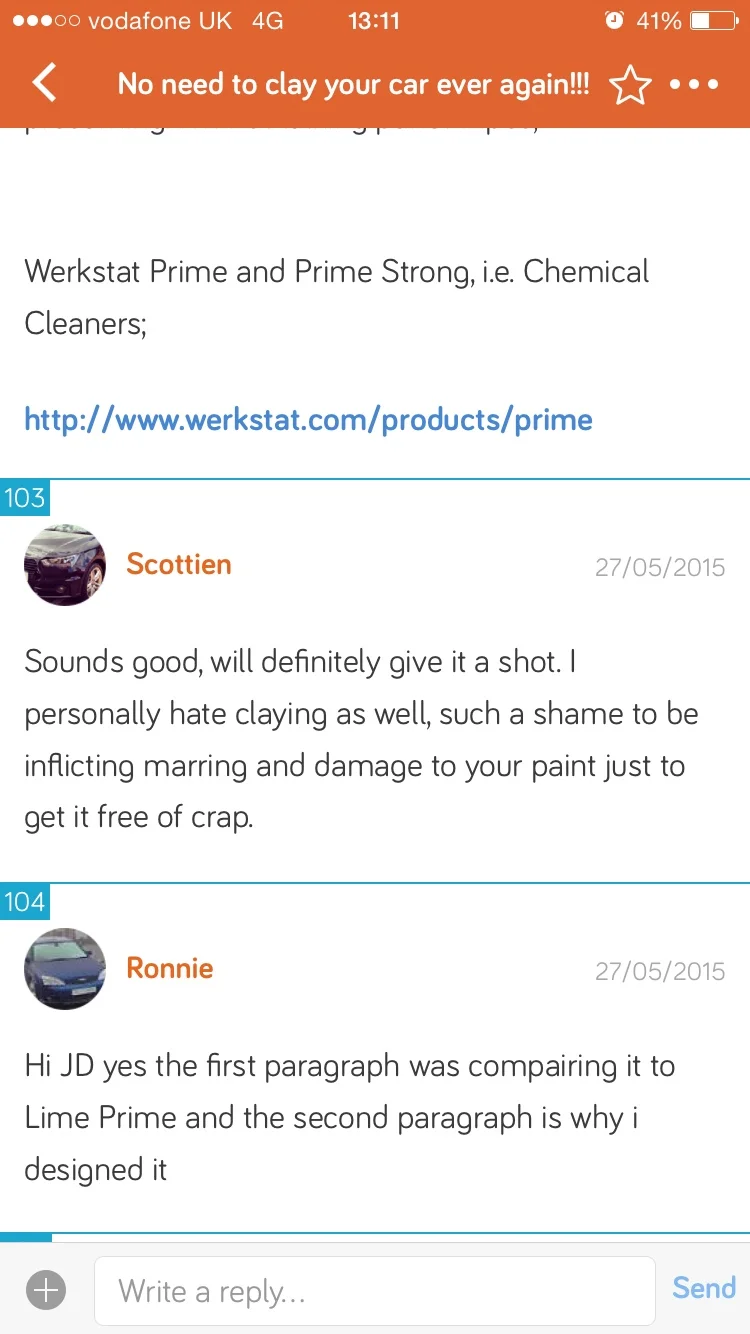Screen dimensions: 750x1334
Task: View Scottien's avatar picture
Action: [x=65, y=565]
